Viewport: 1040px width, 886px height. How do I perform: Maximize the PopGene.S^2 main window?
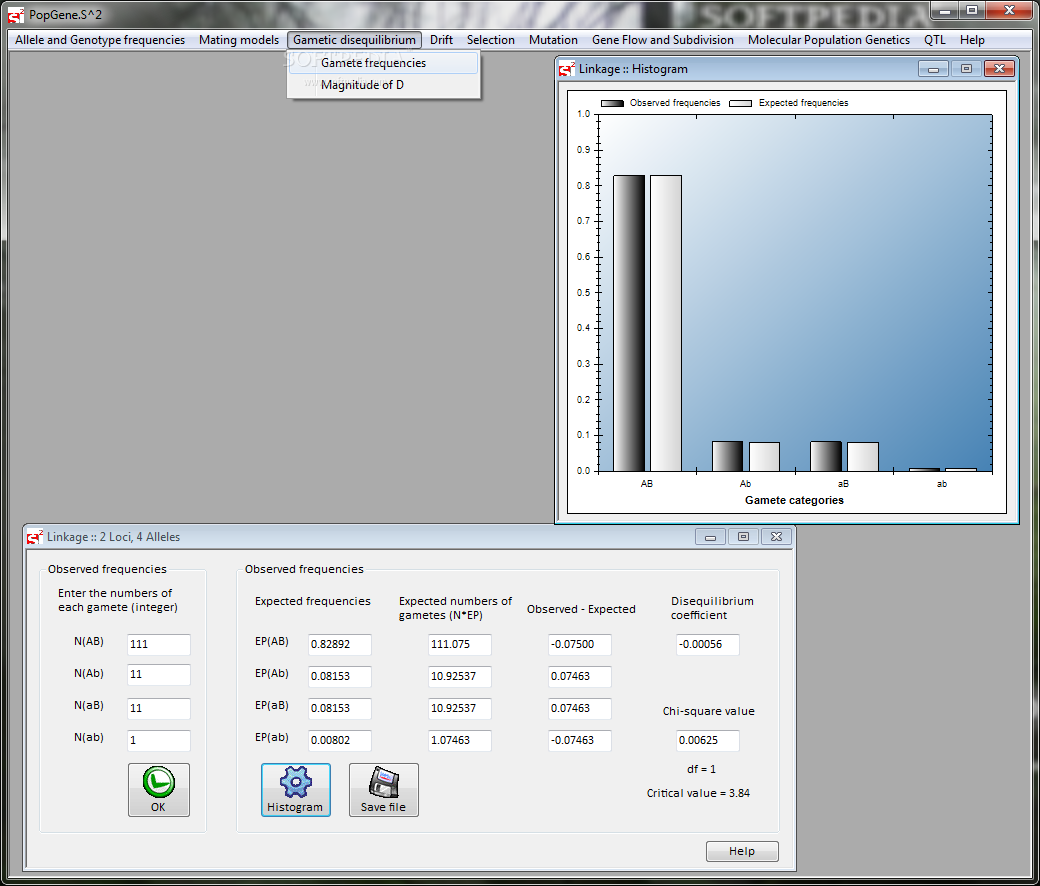[972, 10]
